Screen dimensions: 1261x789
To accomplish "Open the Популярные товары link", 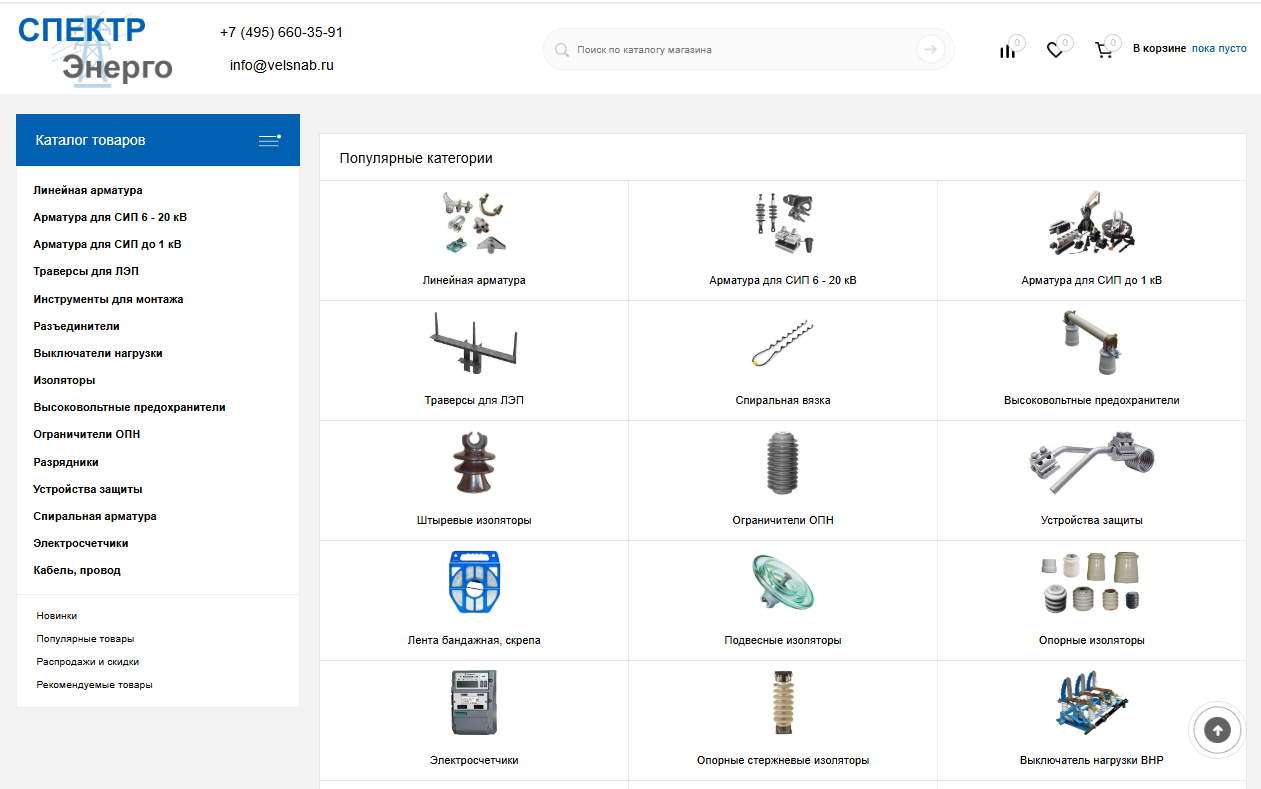I will click(85, 639).
